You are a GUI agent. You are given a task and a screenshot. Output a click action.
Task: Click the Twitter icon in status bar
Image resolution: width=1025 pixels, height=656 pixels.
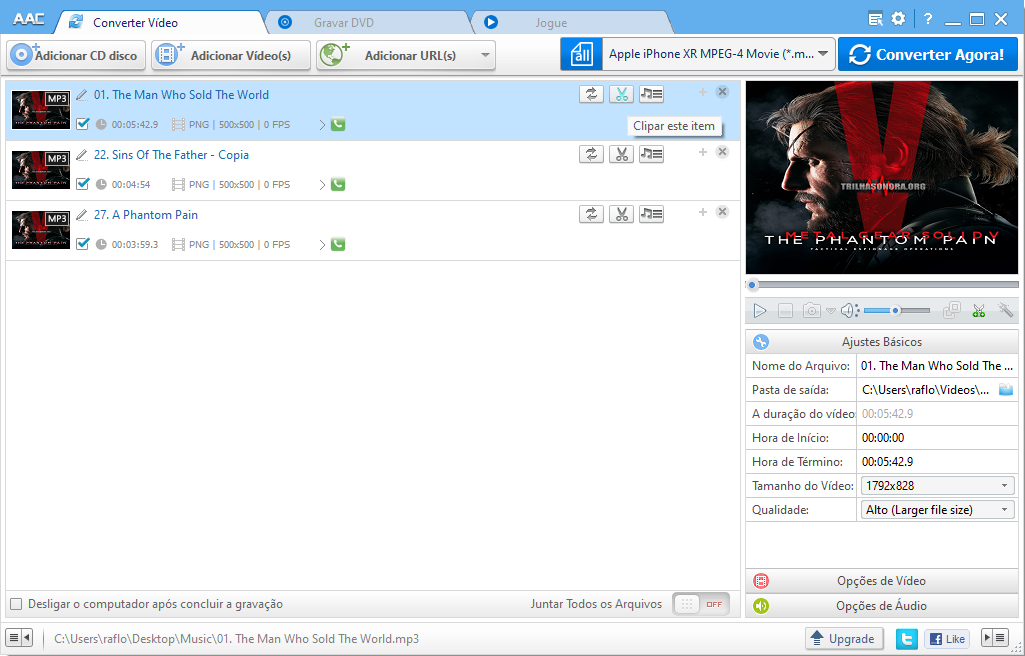907,639
